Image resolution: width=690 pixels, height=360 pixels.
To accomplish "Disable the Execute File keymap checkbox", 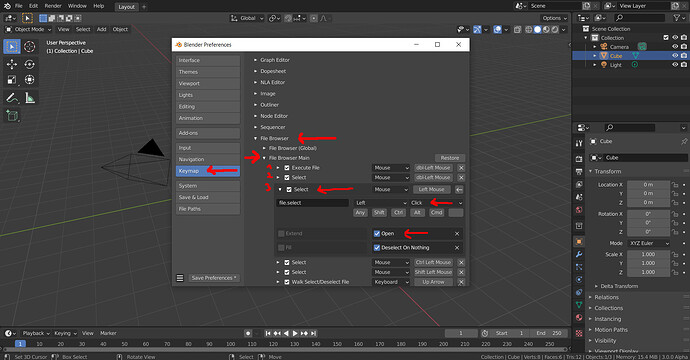I will [x=287, y=168].
